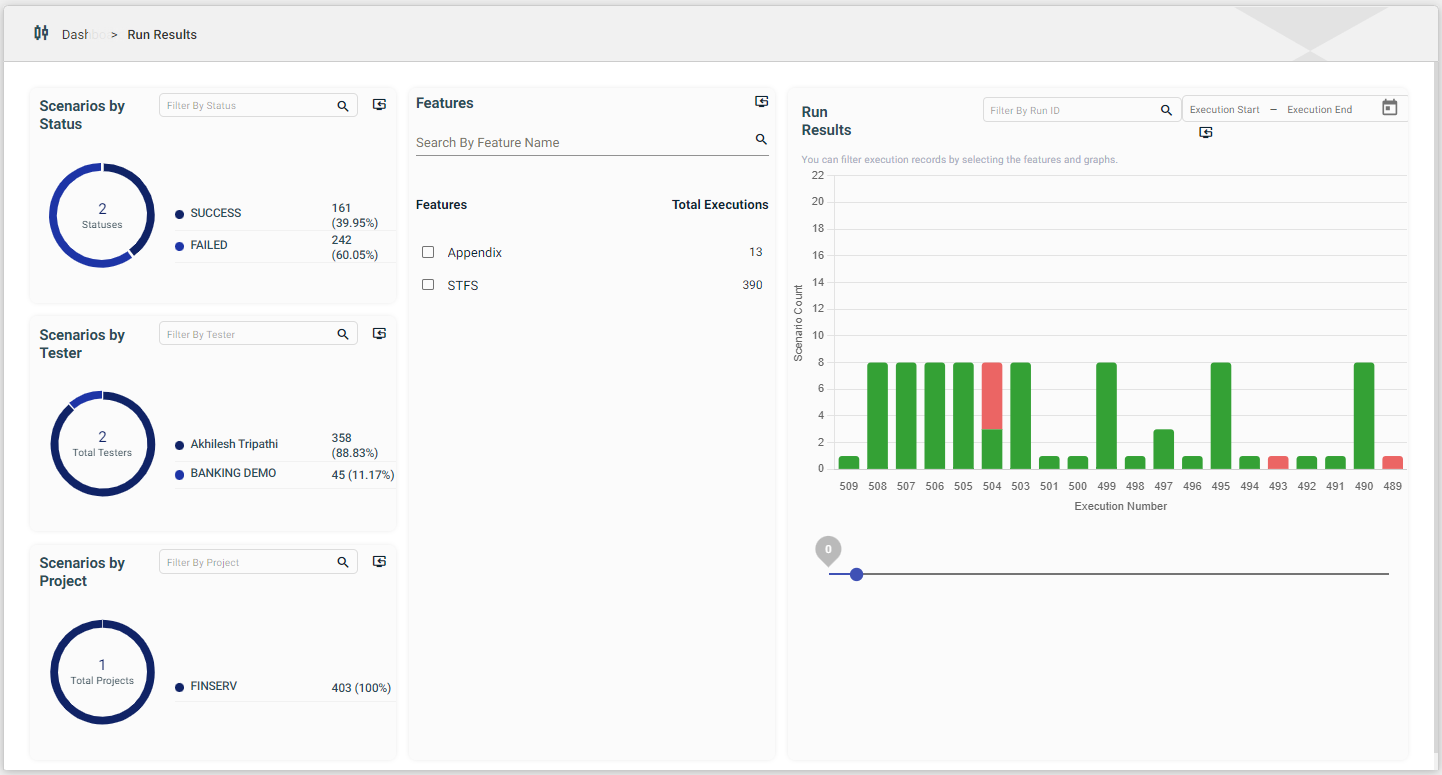Click the Execution End date field
The width and height of the screenshot is (1442, 775).
point(1319,110)
